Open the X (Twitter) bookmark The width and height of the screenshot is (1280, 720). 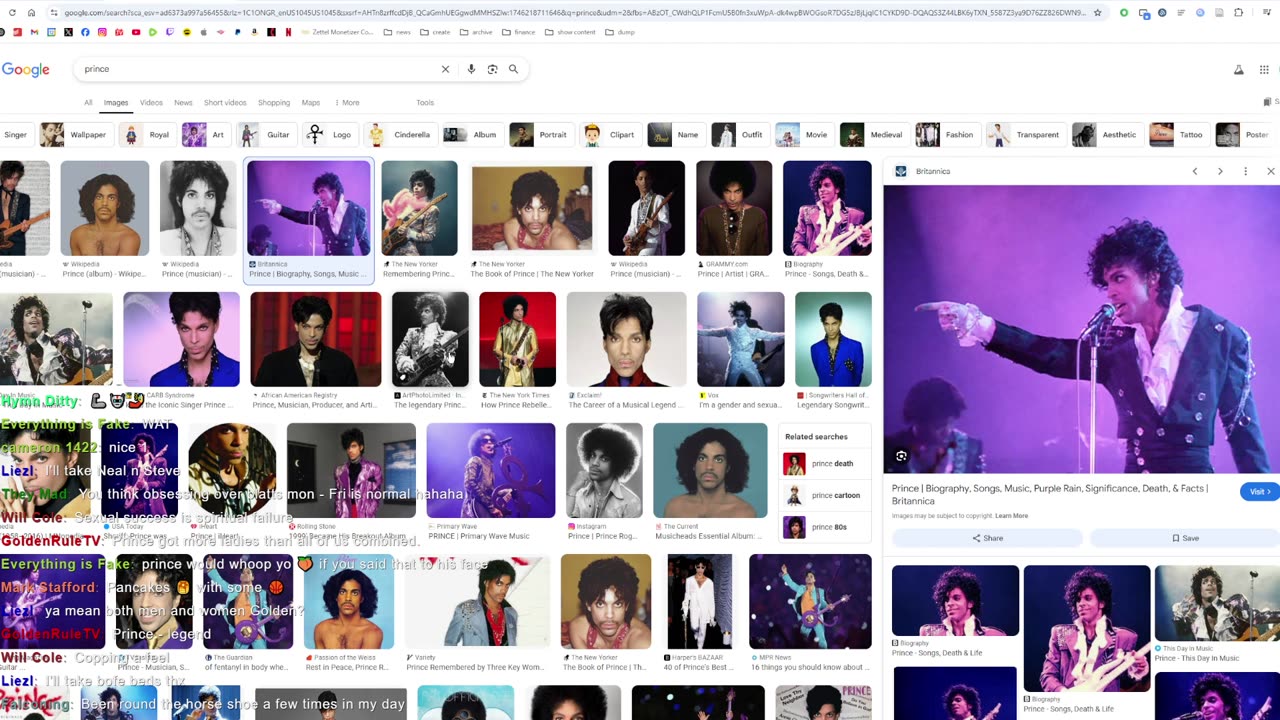[68, 32]
